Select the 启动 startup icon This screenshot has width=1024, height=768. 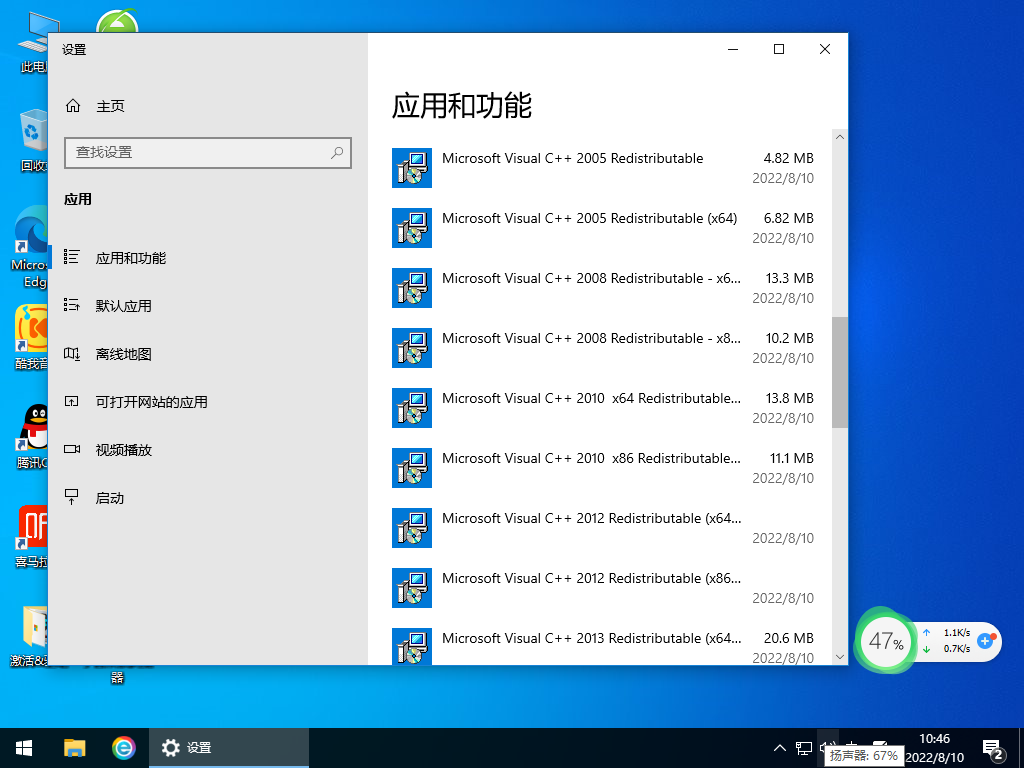pyautogui.click(x=72, y=497)
